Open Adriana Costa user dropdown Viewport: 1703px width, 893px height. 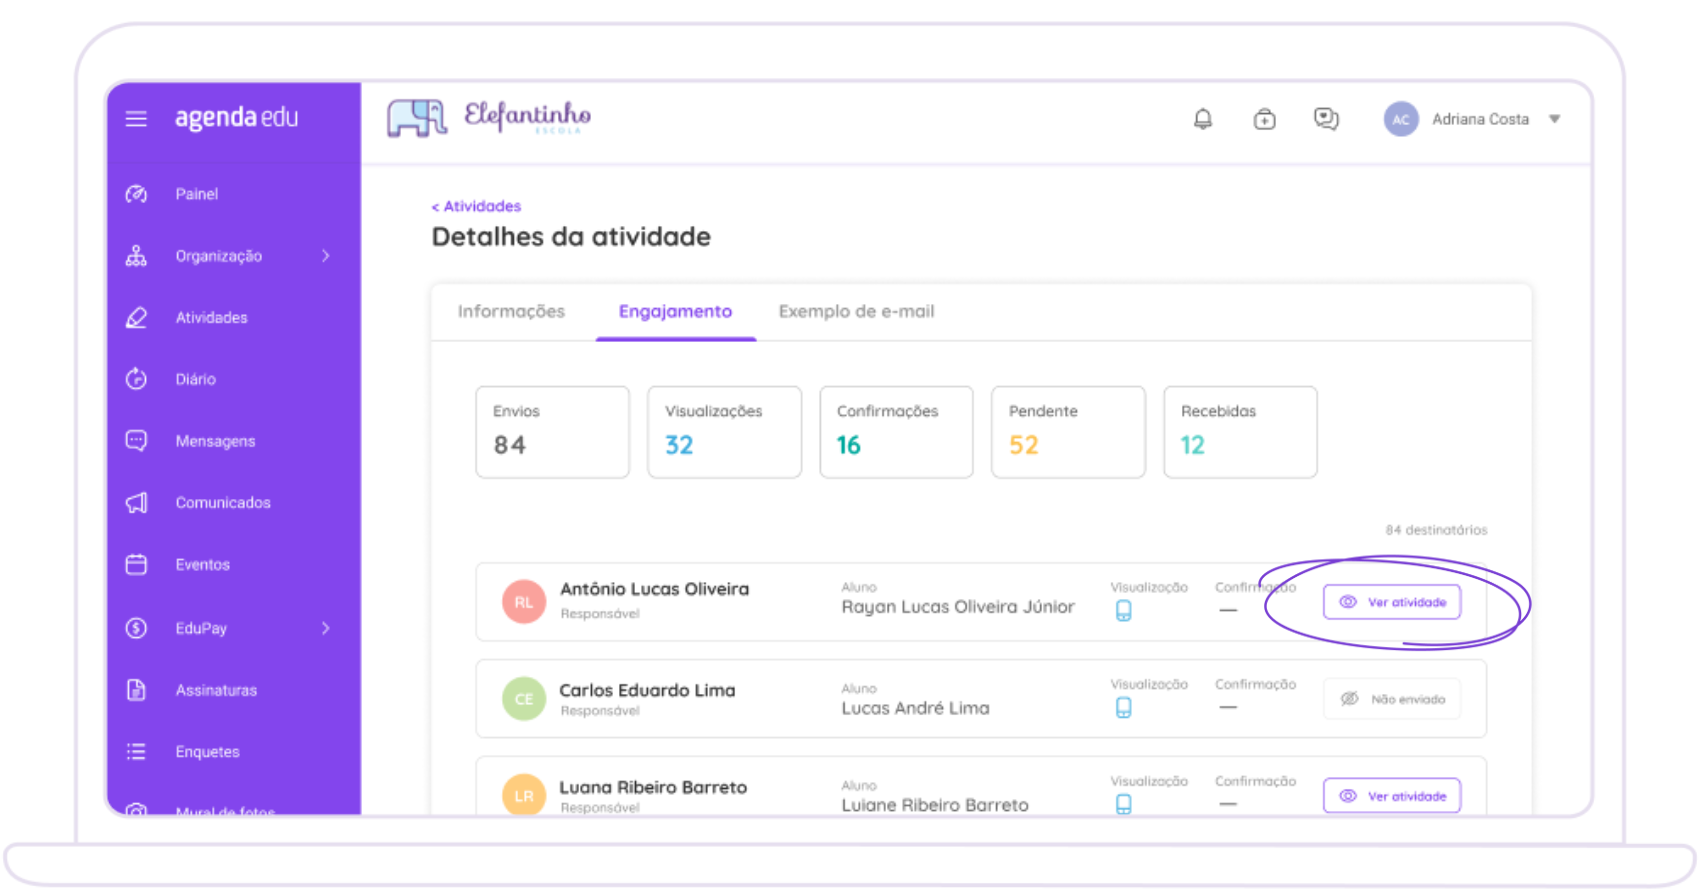[x=1472, y=119]
